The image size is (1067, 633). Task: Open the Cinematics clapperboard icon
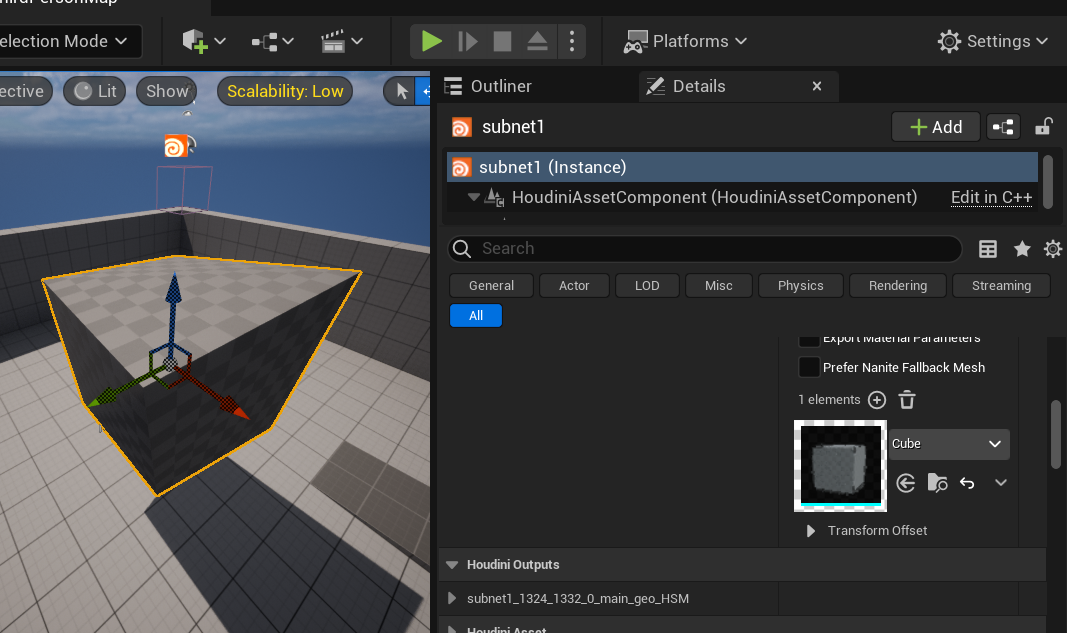click(x=333, y=42)
